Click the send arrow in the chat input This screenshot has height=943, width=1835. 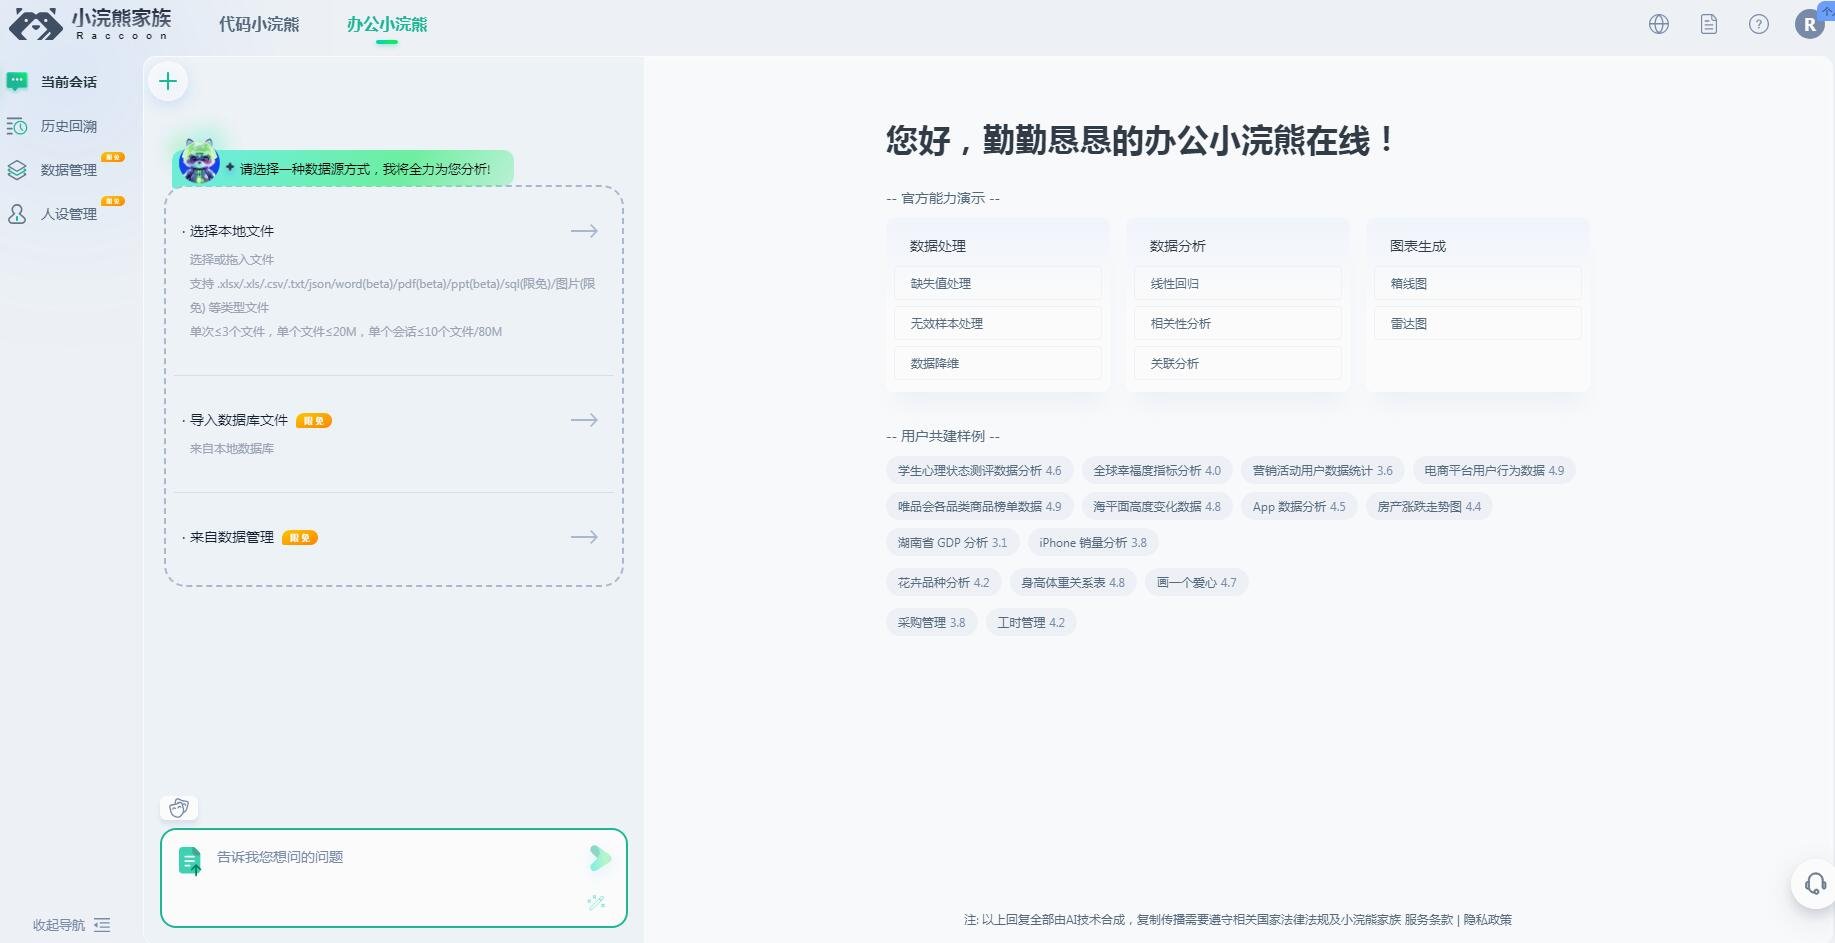600,858
